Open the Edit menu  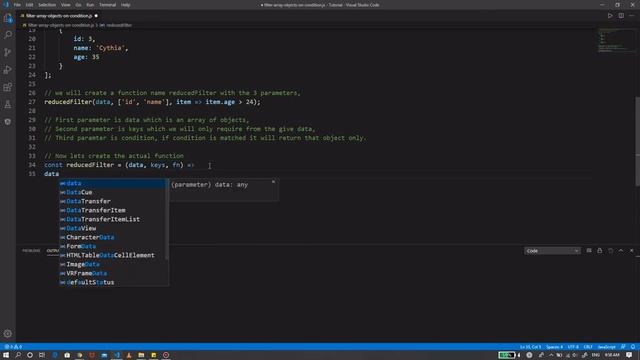pyautogui.click(x=29, y=5)
